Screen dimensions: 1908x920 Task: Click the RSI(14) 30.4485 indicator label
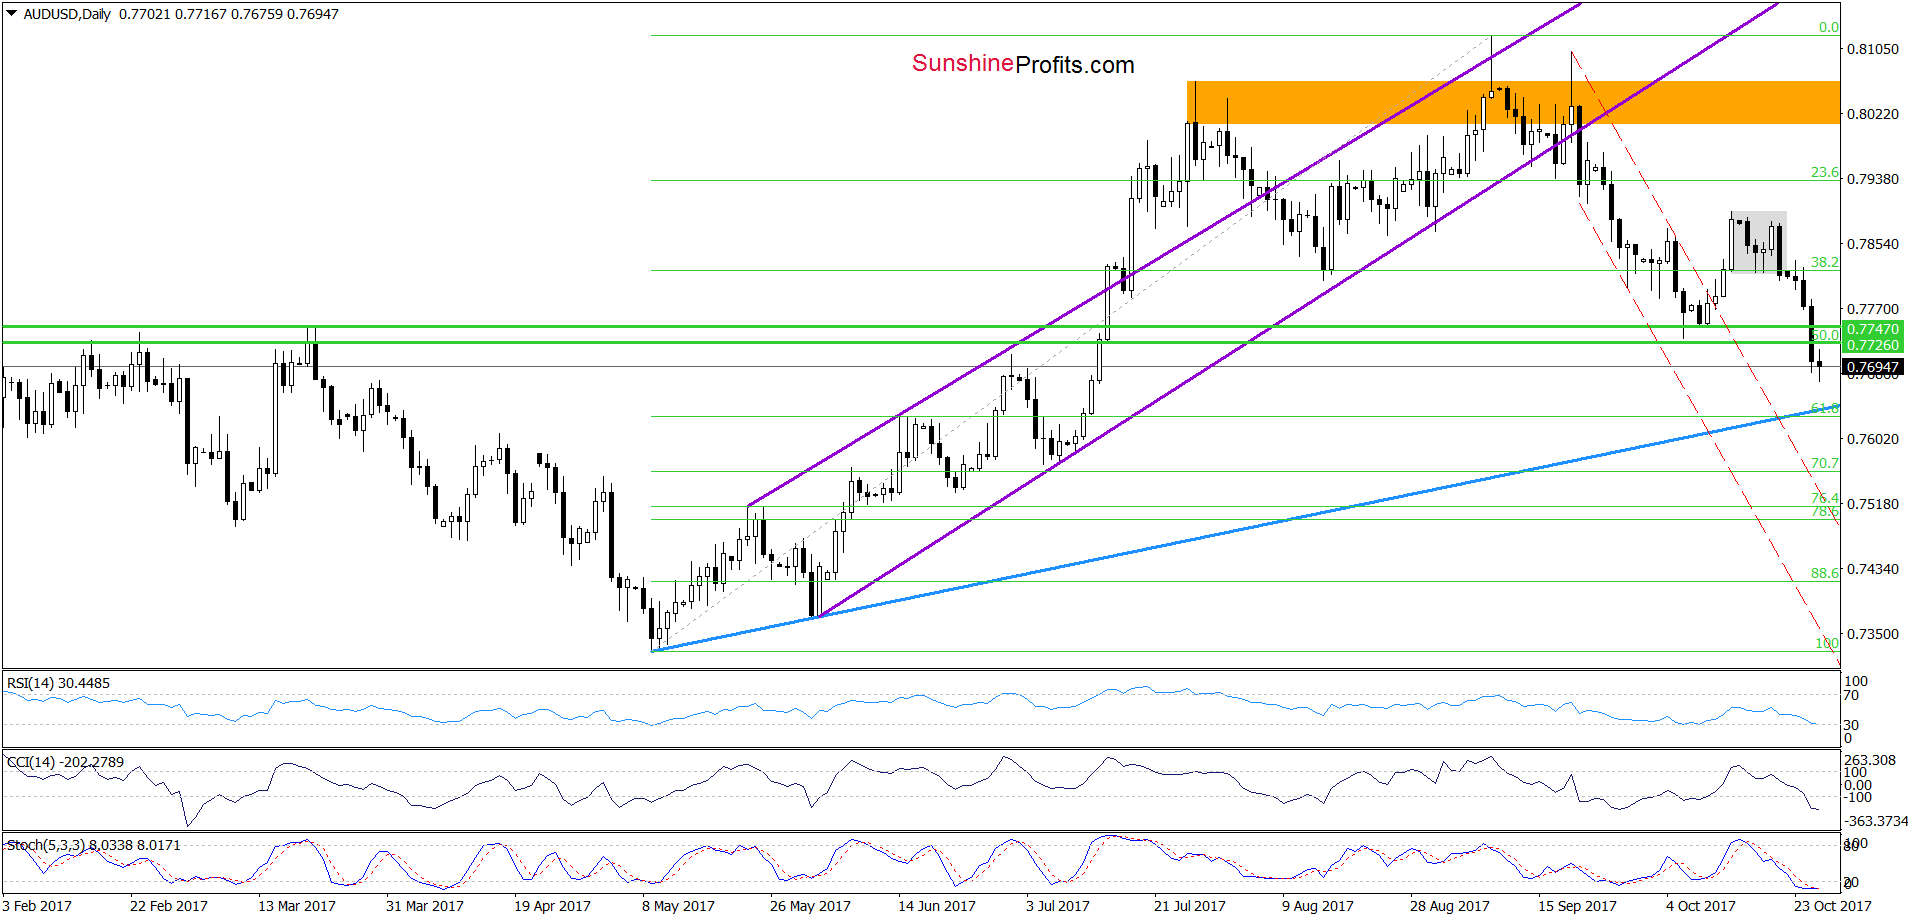pos(58,683)
